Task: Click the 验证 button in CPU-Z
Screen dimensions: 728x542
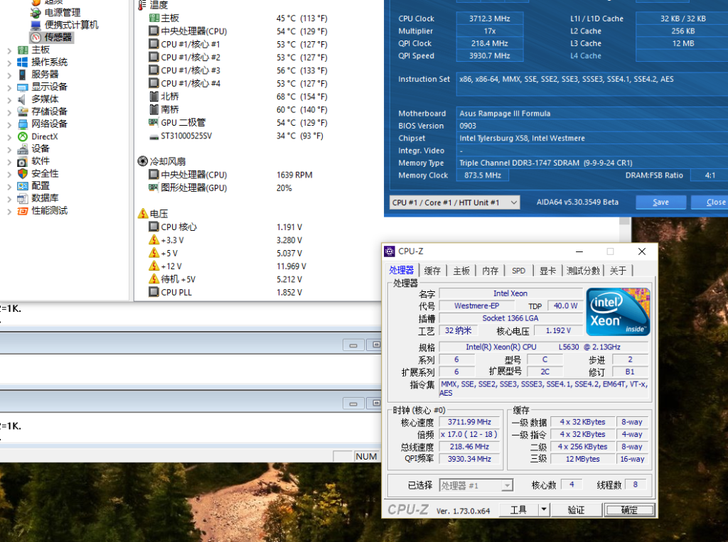Action: [576, 509]
